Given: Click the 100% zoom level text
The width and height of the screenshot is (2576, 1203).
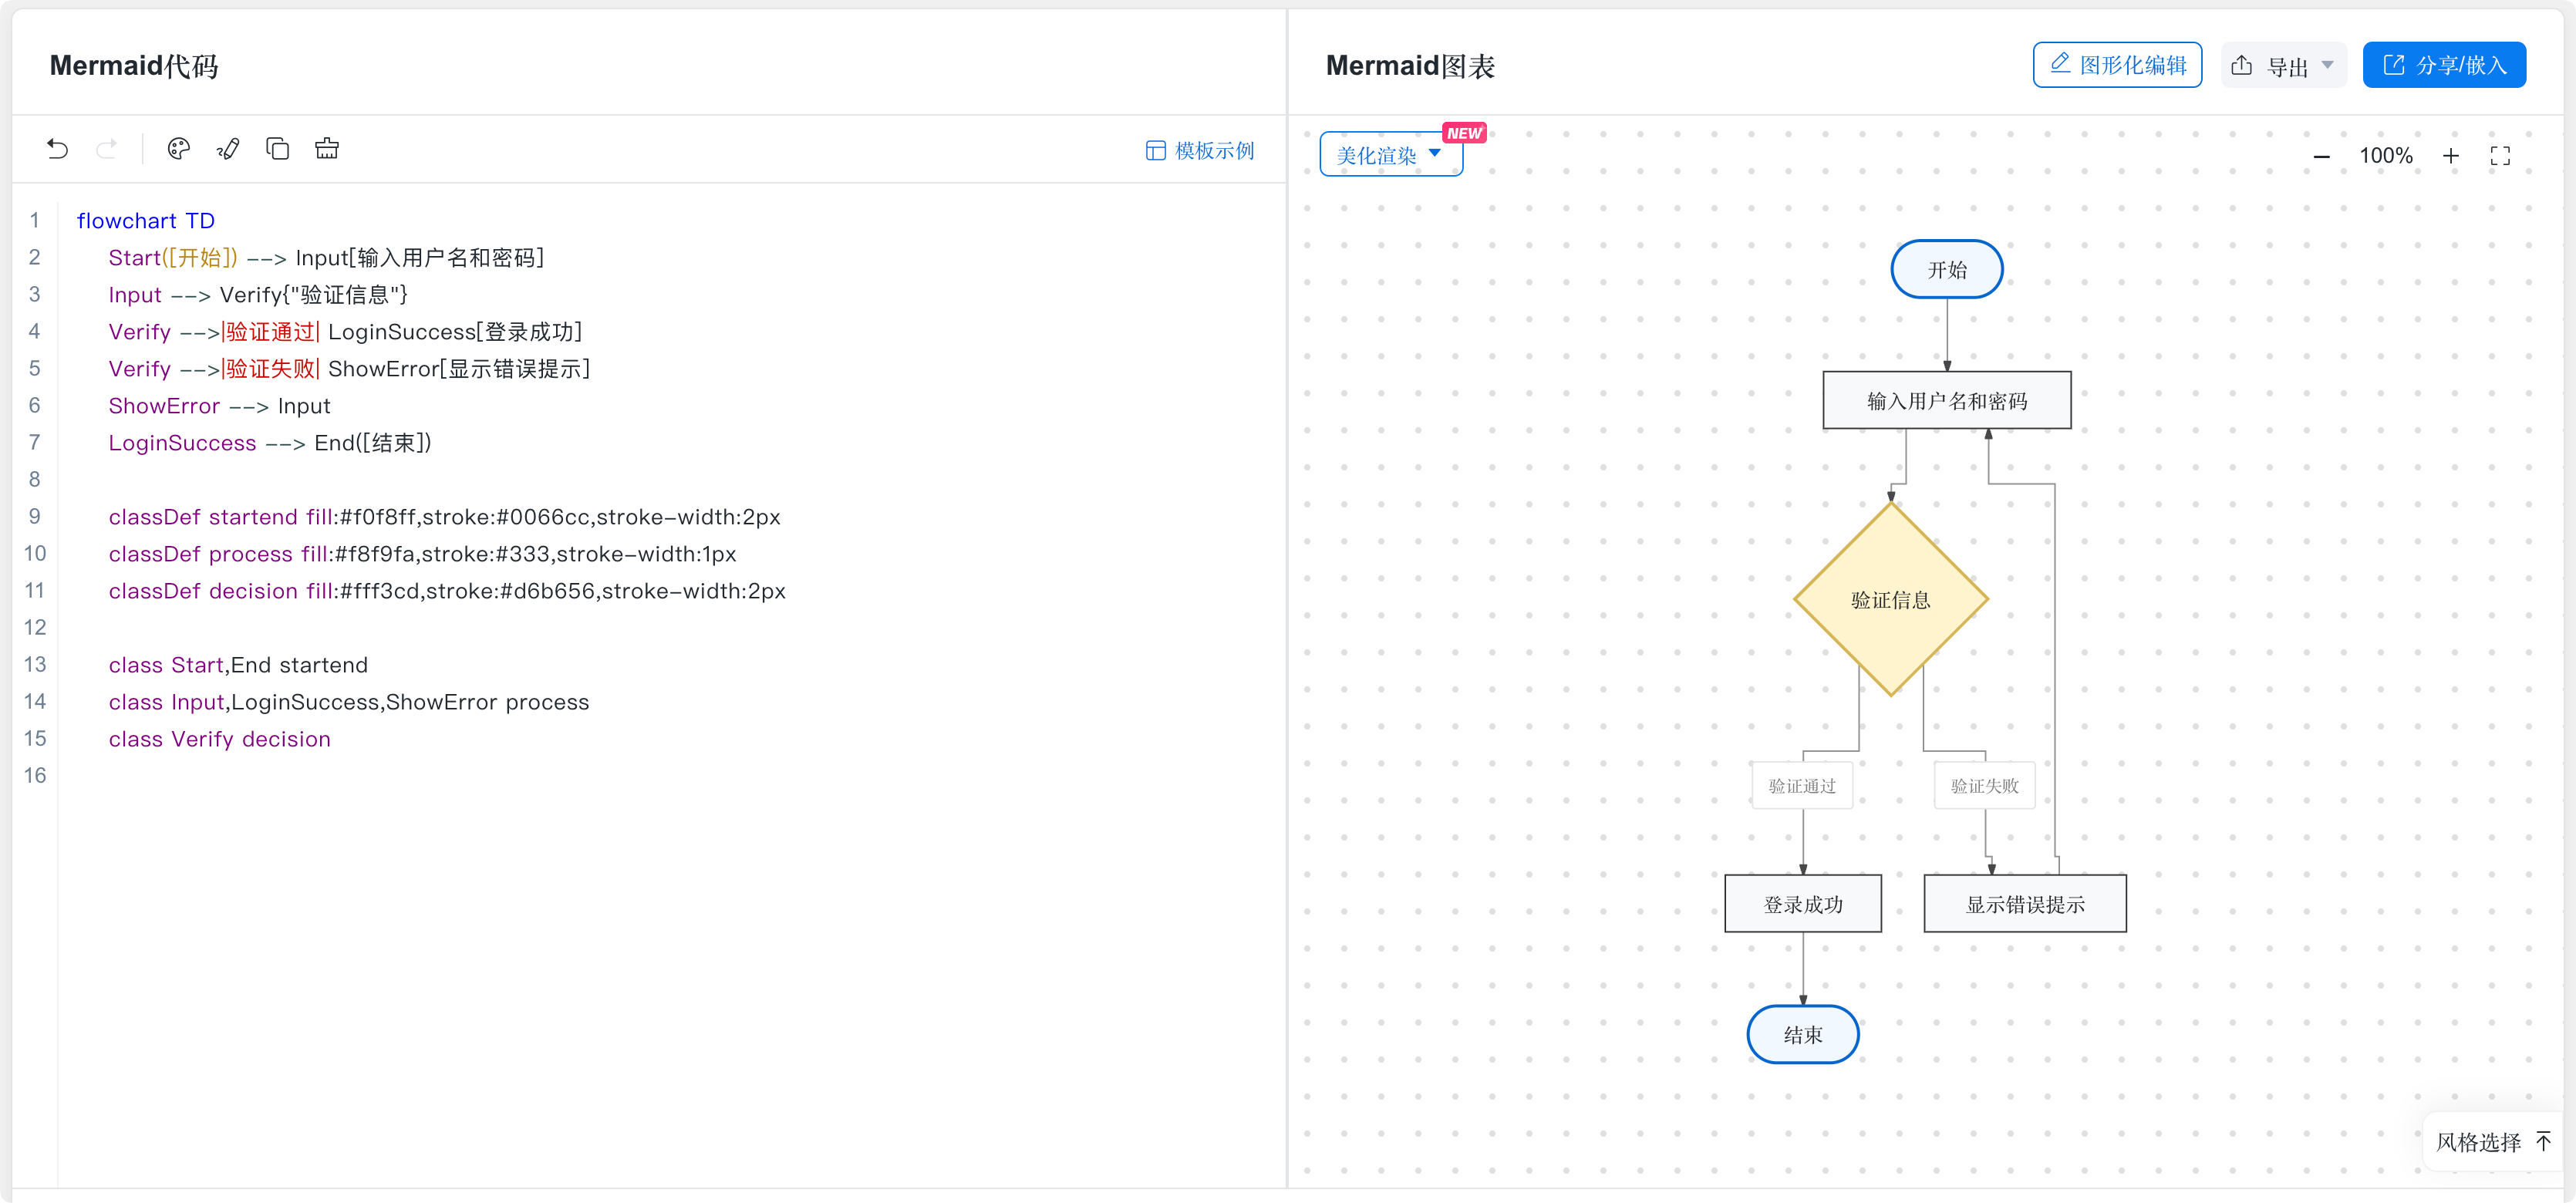Looking at the screenshot, I should pos(2385,156).
